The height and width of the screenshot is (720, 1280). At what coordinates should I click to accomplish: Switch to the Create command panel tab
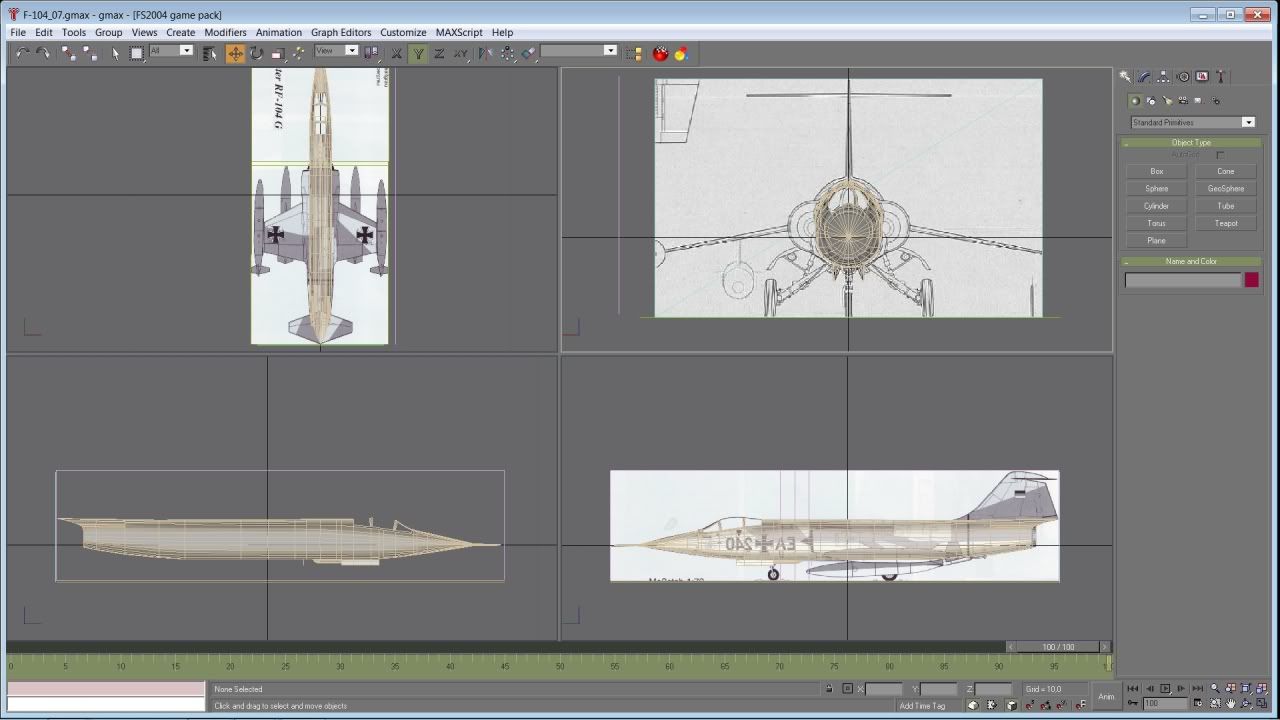tap(1125, 76)
